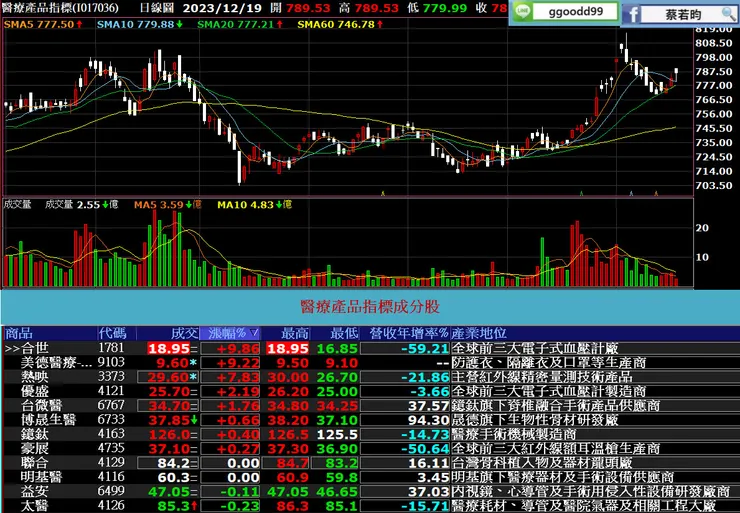
Task: Click the green LINE icon
Action: (521, 12)
